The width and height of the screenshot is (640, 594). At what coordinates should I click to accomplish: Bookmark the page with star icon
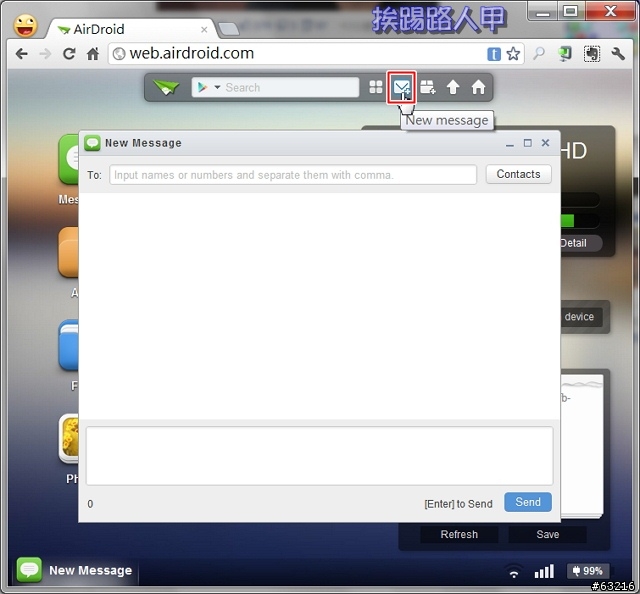(x=513, y=53)
